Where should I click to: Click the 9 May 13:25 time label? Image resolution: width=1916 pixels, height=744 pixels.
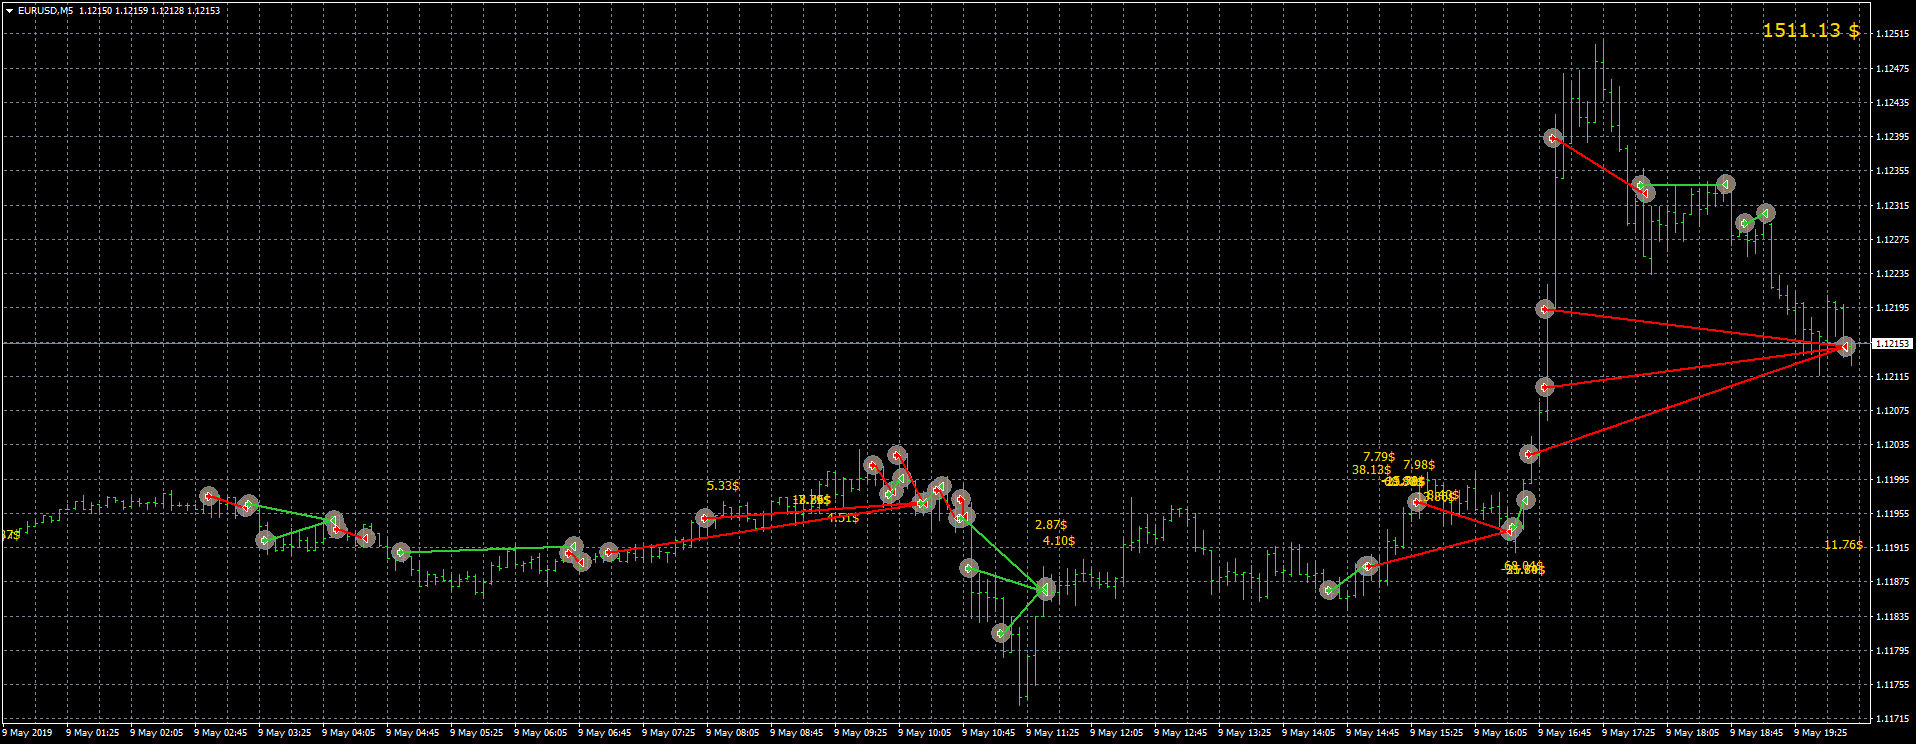[1244, 733]
